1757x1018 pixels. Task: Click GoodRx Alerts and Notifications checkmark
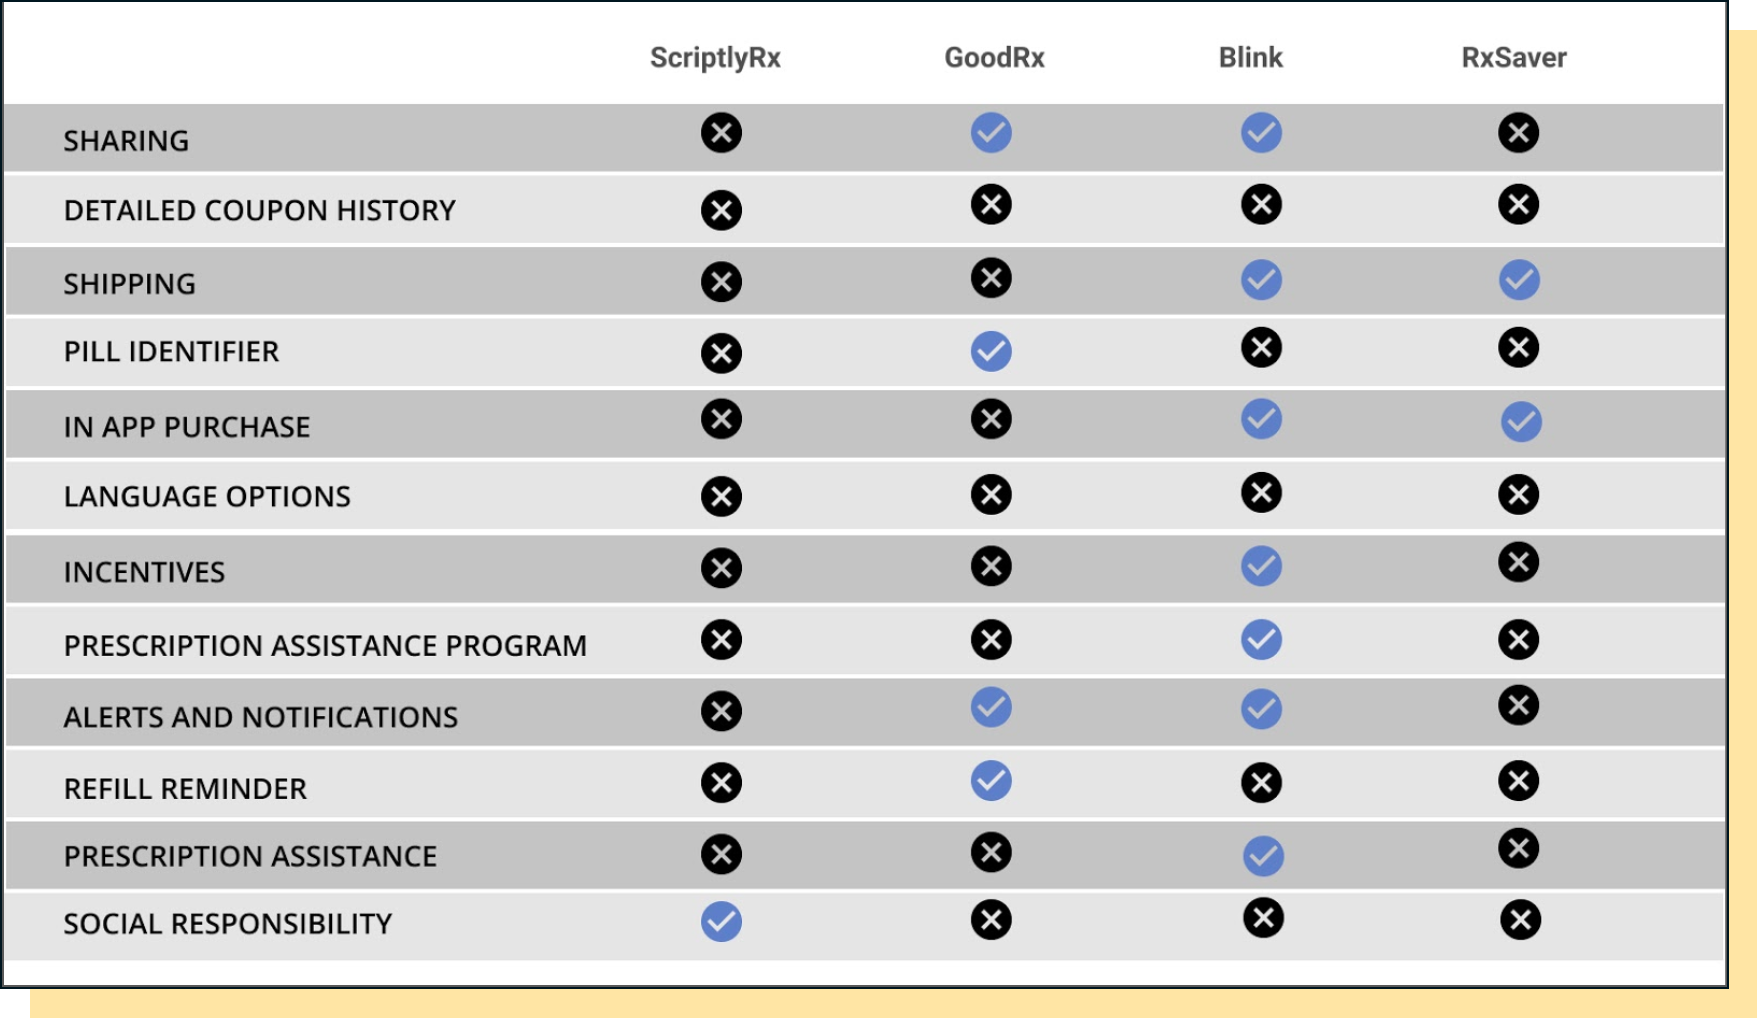pyautogui.click(x=991, y=707)
